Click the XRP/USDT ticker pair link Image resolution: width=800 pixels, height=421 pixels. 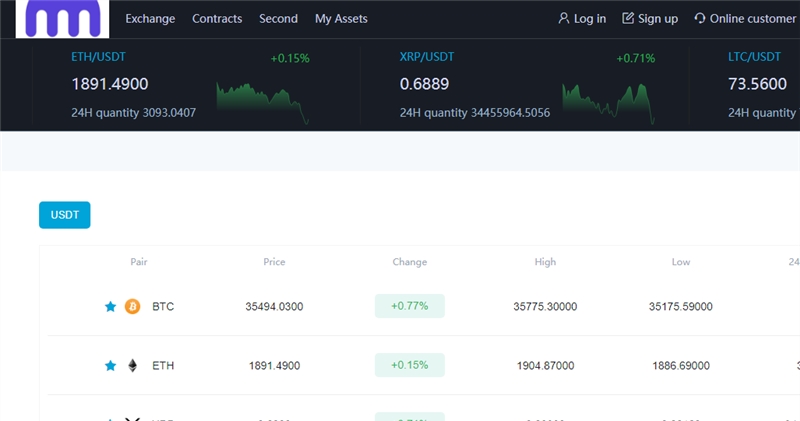(x=427, y=57)
